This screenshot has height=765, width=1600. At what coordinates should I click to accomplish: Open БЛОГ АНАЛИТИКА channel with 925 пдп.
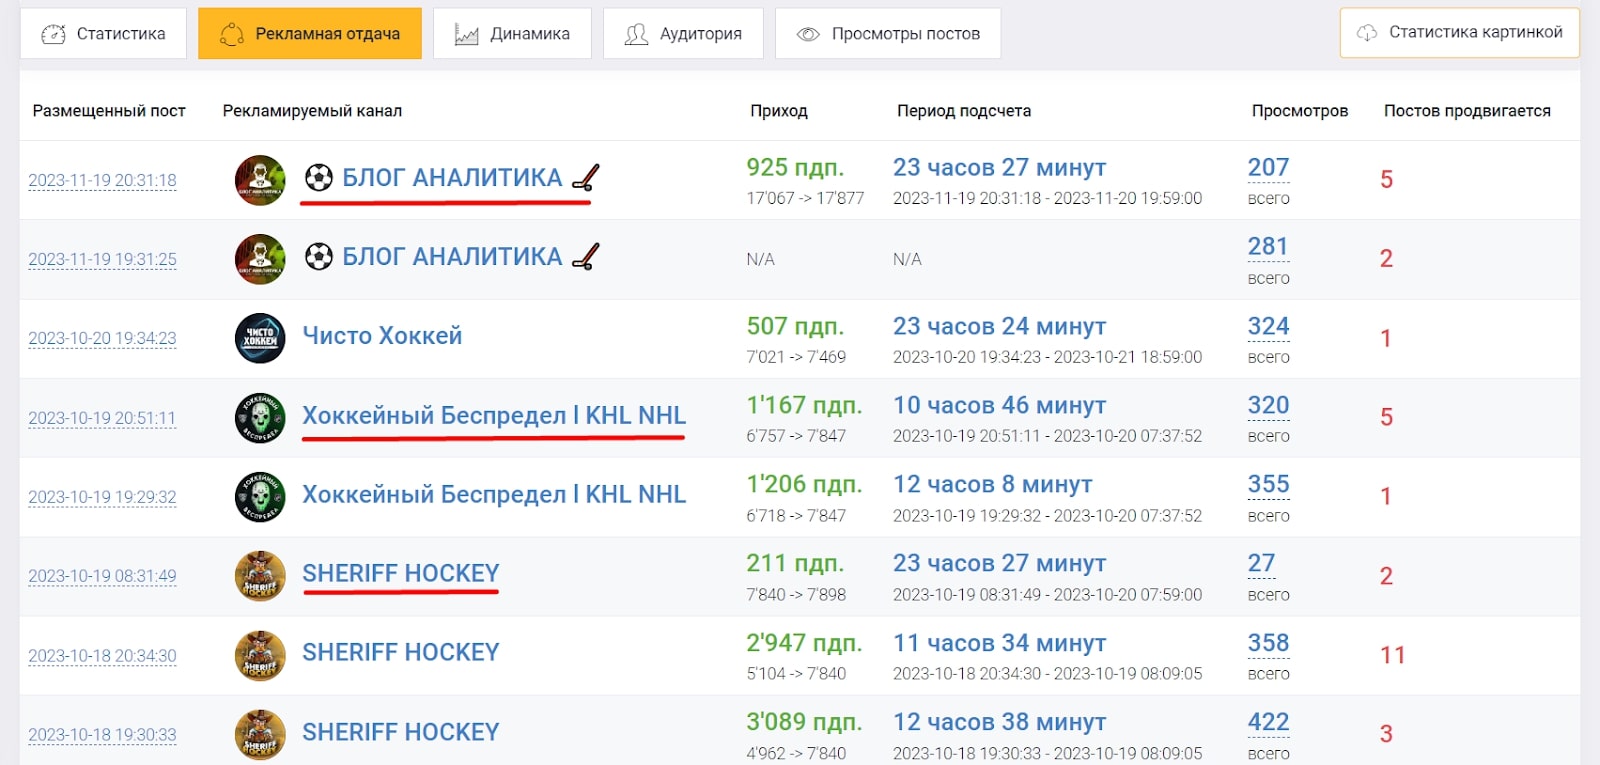tap(452, 177)
